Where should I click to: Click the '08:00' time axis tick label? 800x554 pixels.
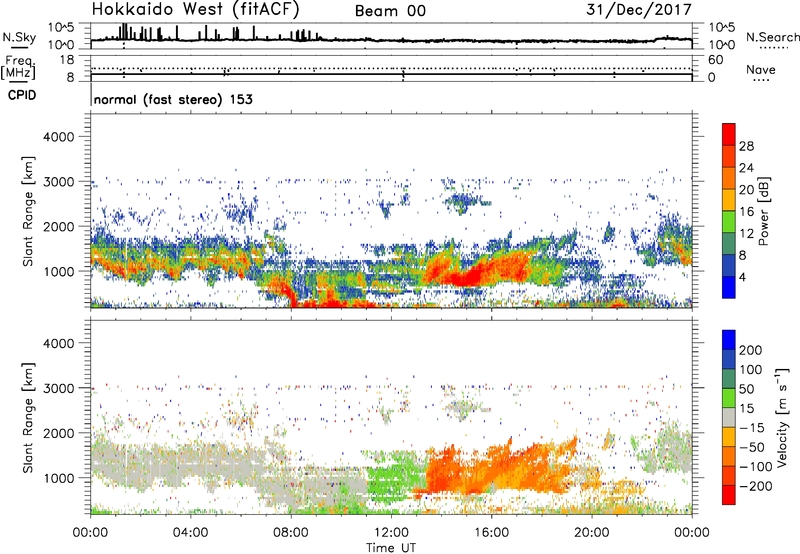coord(291,533)
